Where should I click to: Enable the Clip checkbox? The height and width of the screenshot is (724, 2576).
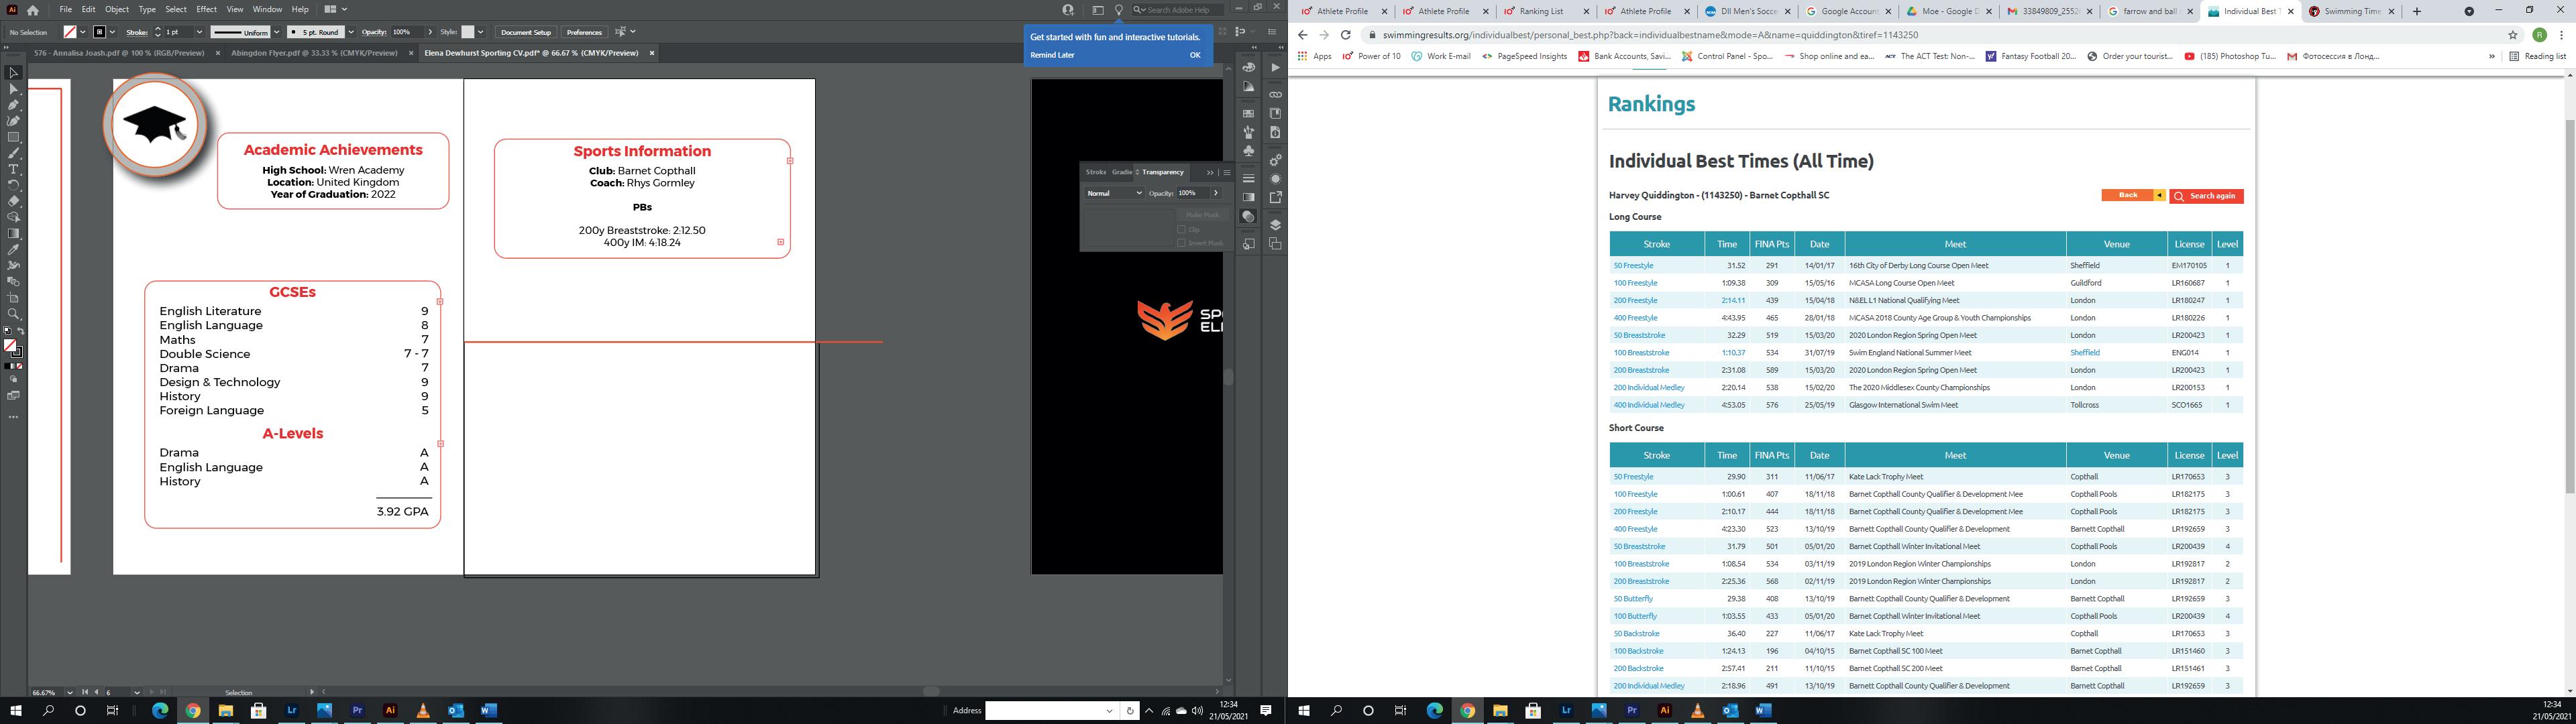(1181, 230)
